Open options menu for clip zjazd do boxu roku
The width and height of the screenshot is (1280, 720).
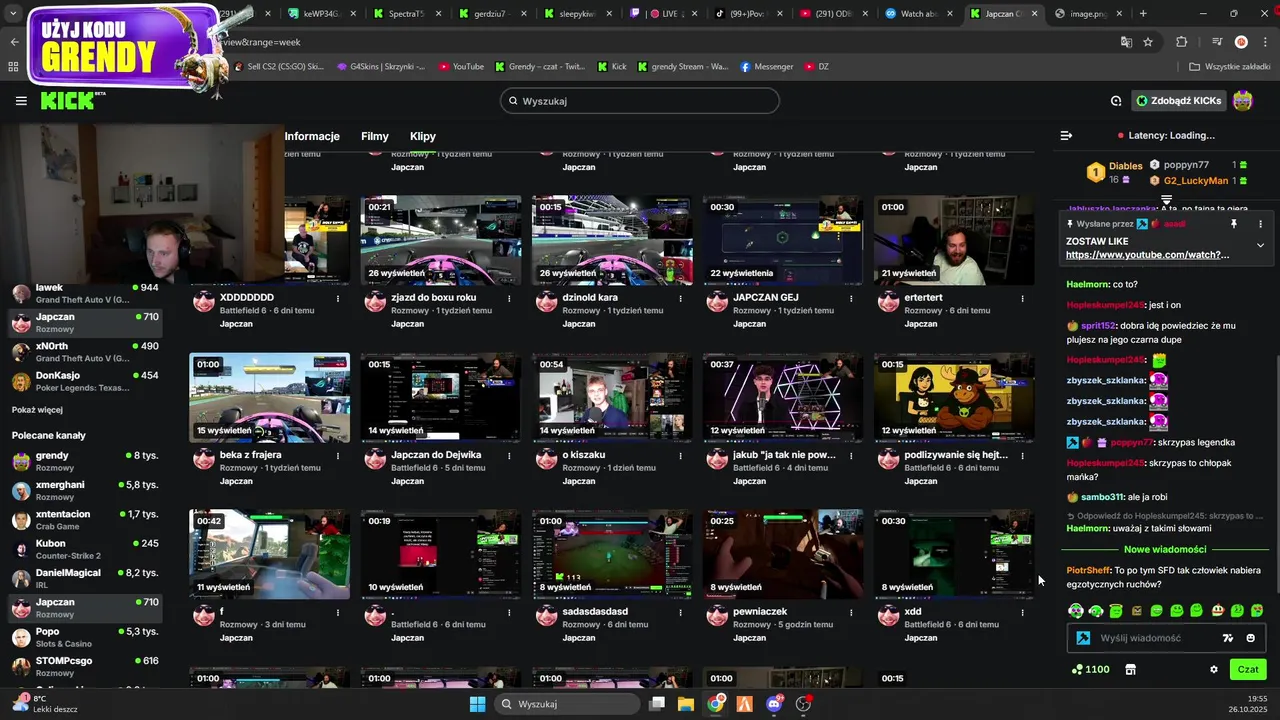[509, 298]
